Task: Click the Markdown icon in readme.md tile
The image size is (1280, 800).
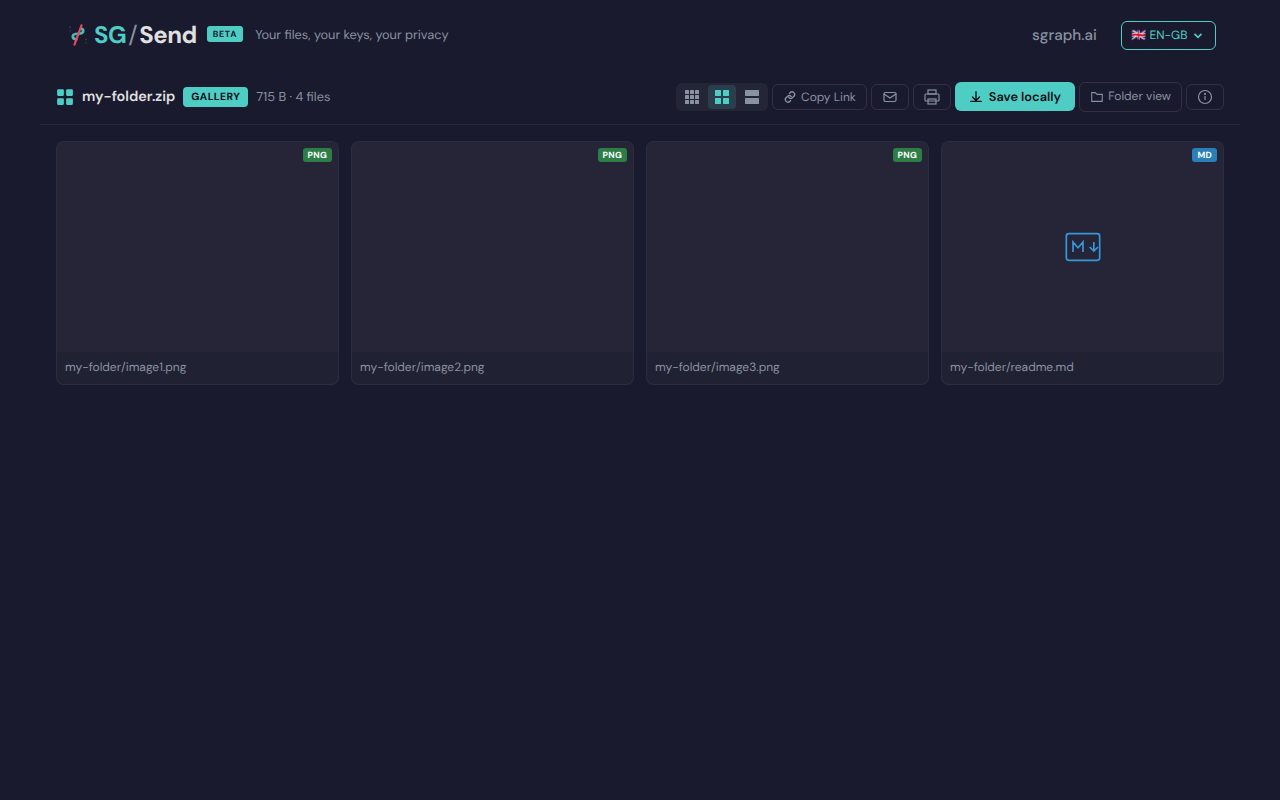Action: (x=1082, y=247)
